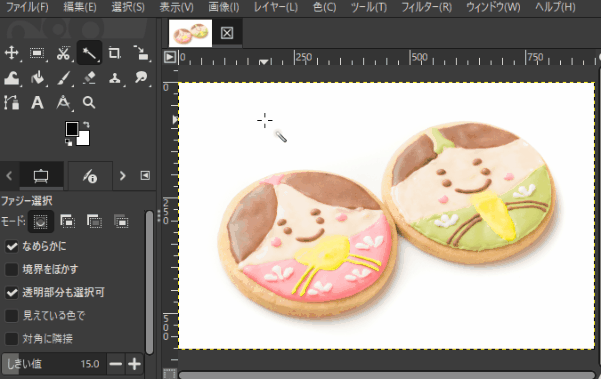The width and height of the screenshot is (601, 379).
Task: Click the black foreground color swatch
Action: (71, 129)
